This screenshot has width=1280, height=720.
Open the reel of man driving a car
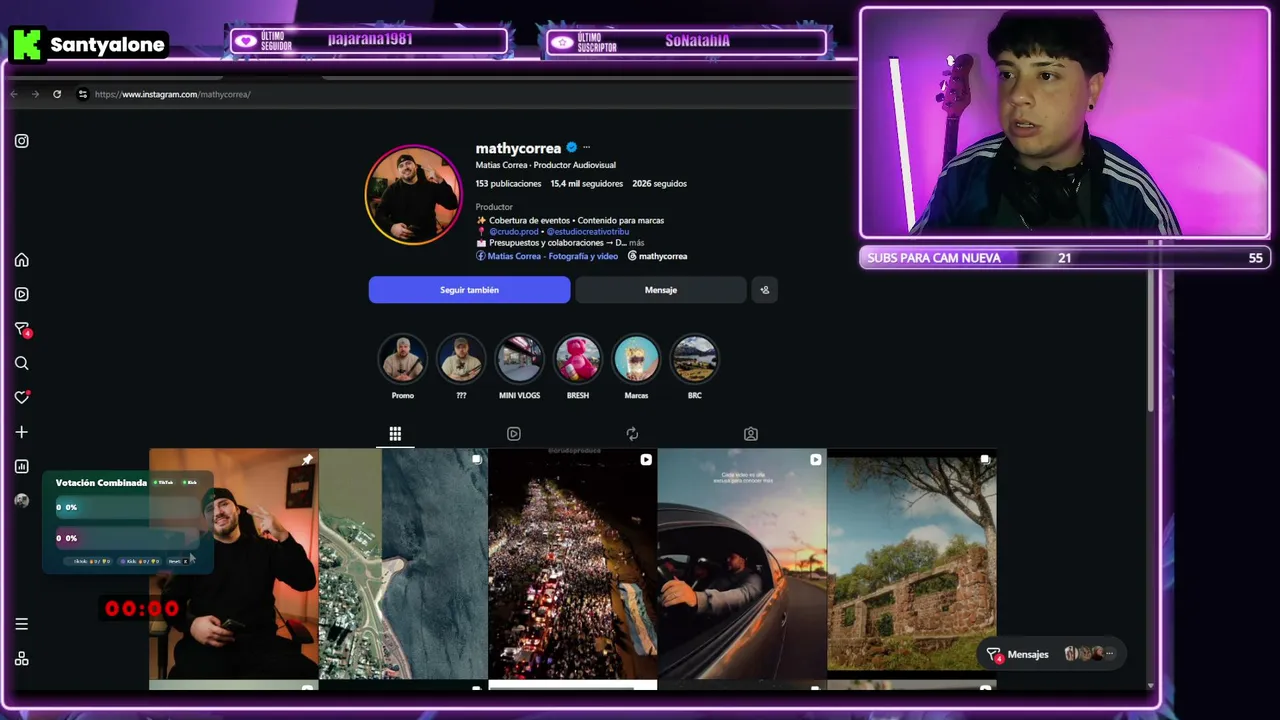pos(742,564)
